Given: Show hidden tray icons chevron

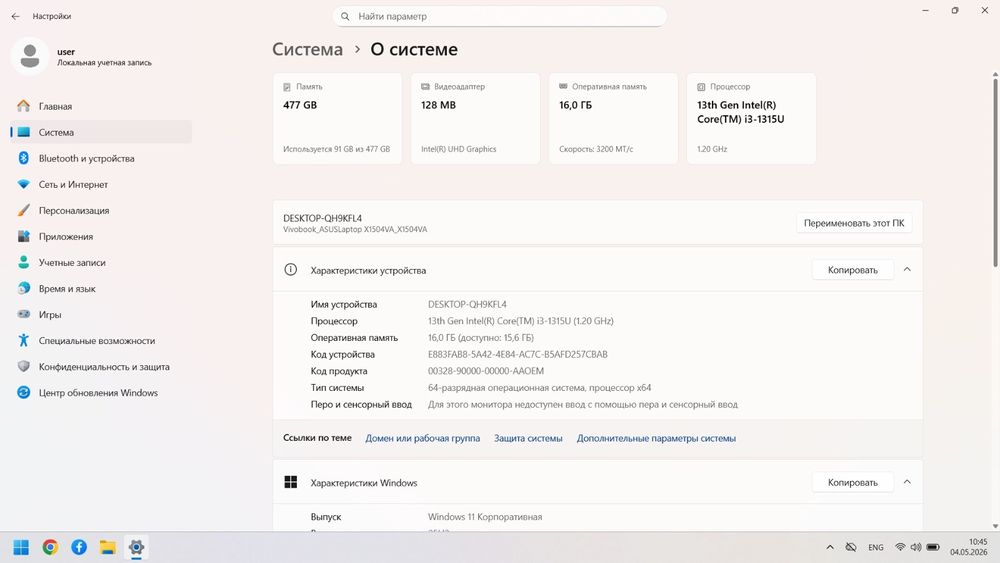Looking at the screenshot, I should click(830, 547).
